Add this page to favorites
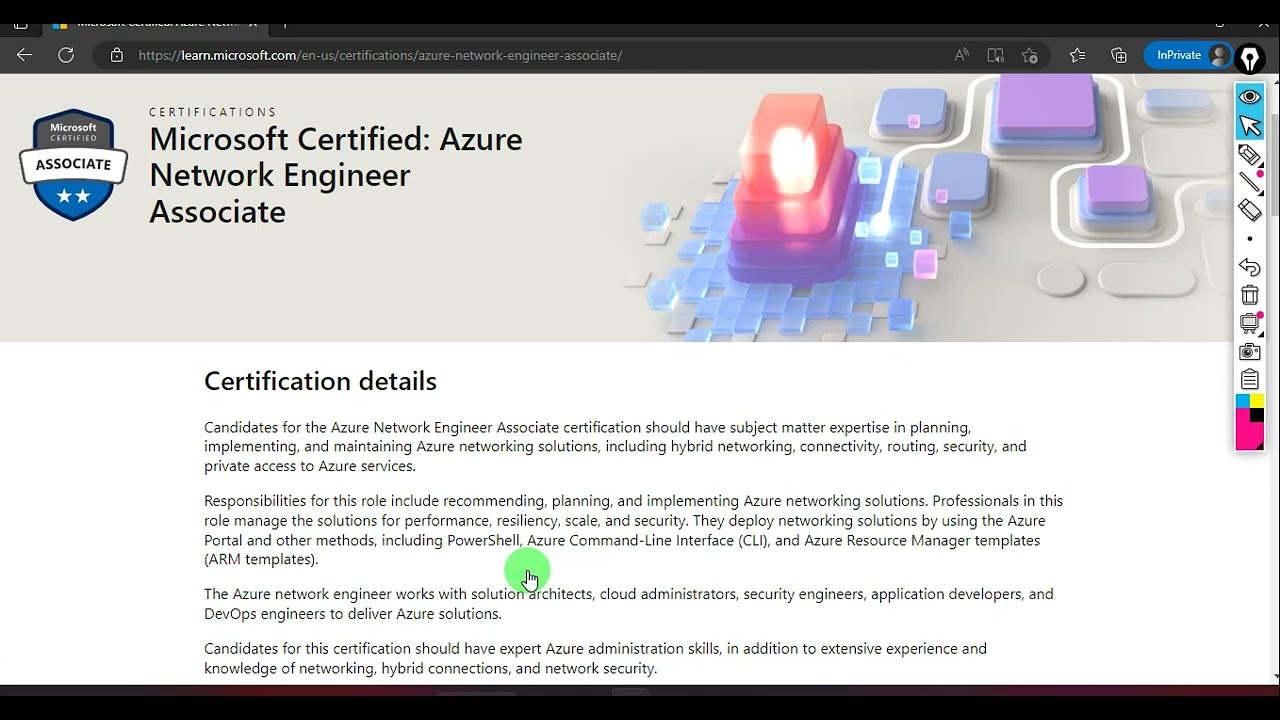The image size is (1280, 720). click(x=1029, y=55)
